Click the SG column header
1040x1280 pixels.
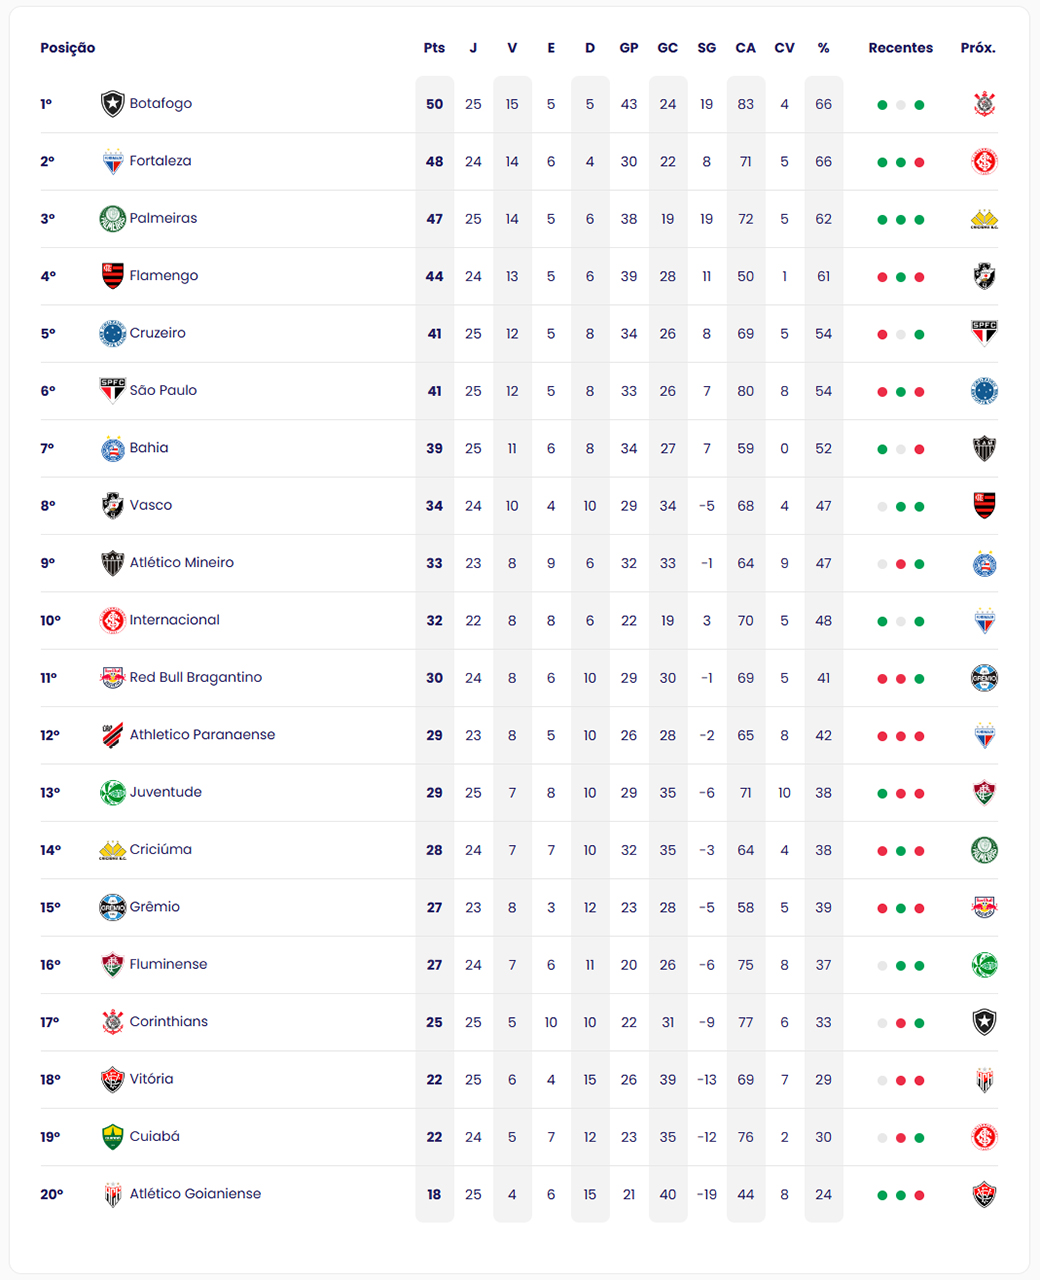point(706,48)
